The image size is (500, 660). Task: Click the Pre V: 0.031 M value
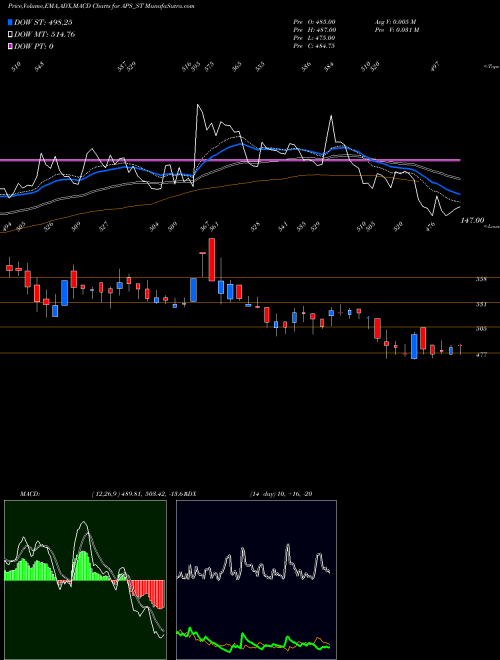click(396, 30)
